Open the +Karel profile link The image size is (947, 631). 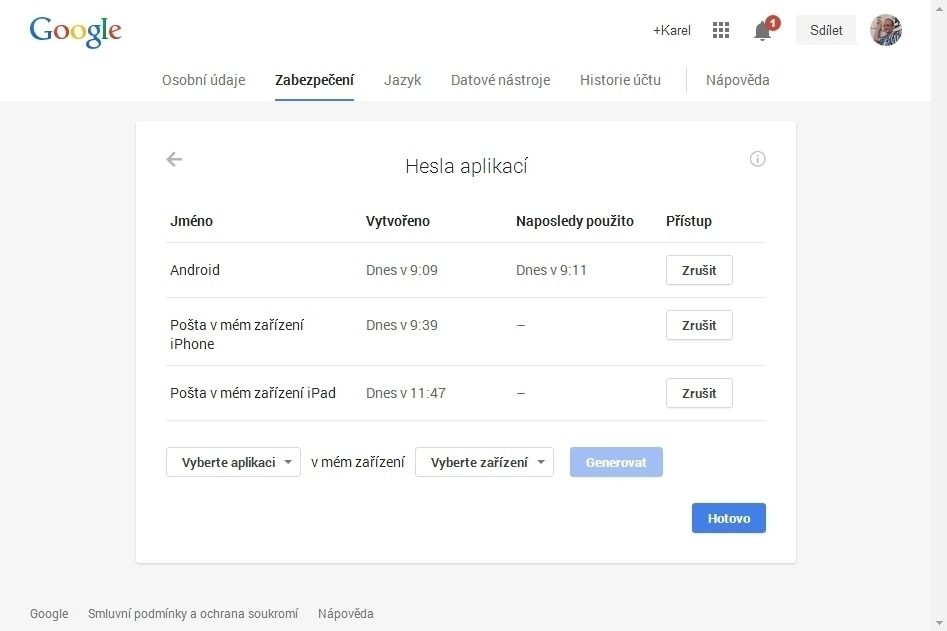tap(672, 30)
